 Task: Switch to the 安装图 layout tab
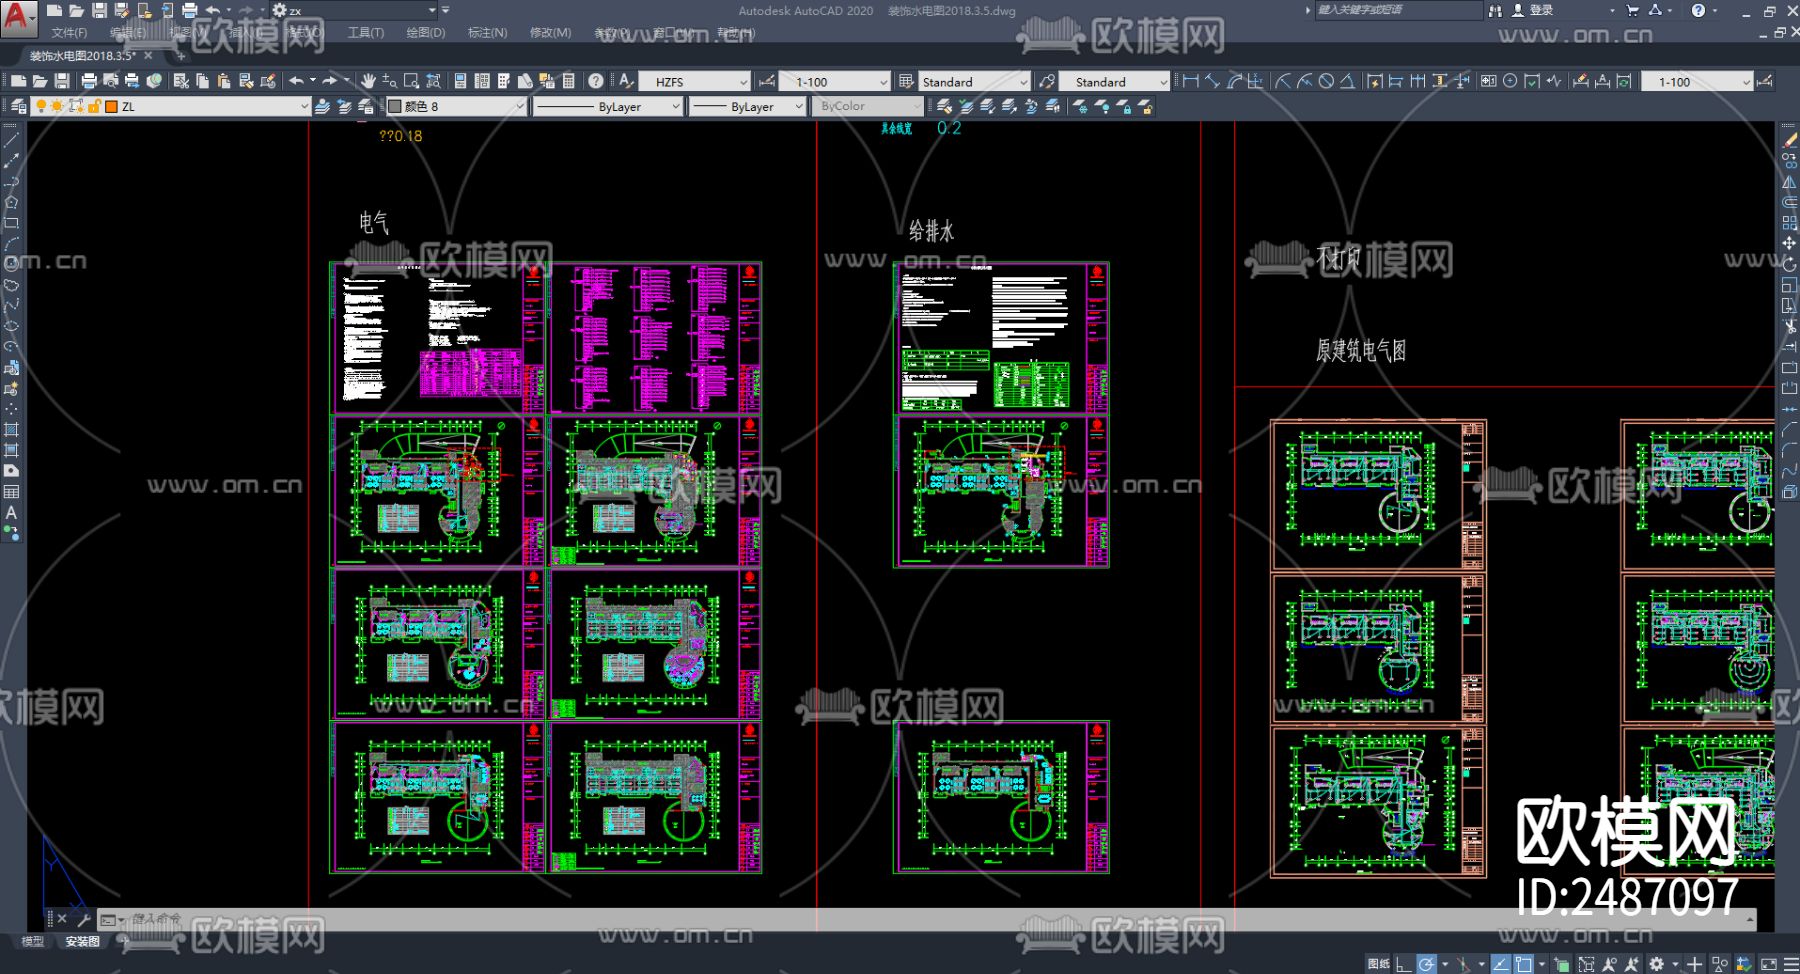click(83, 941)
